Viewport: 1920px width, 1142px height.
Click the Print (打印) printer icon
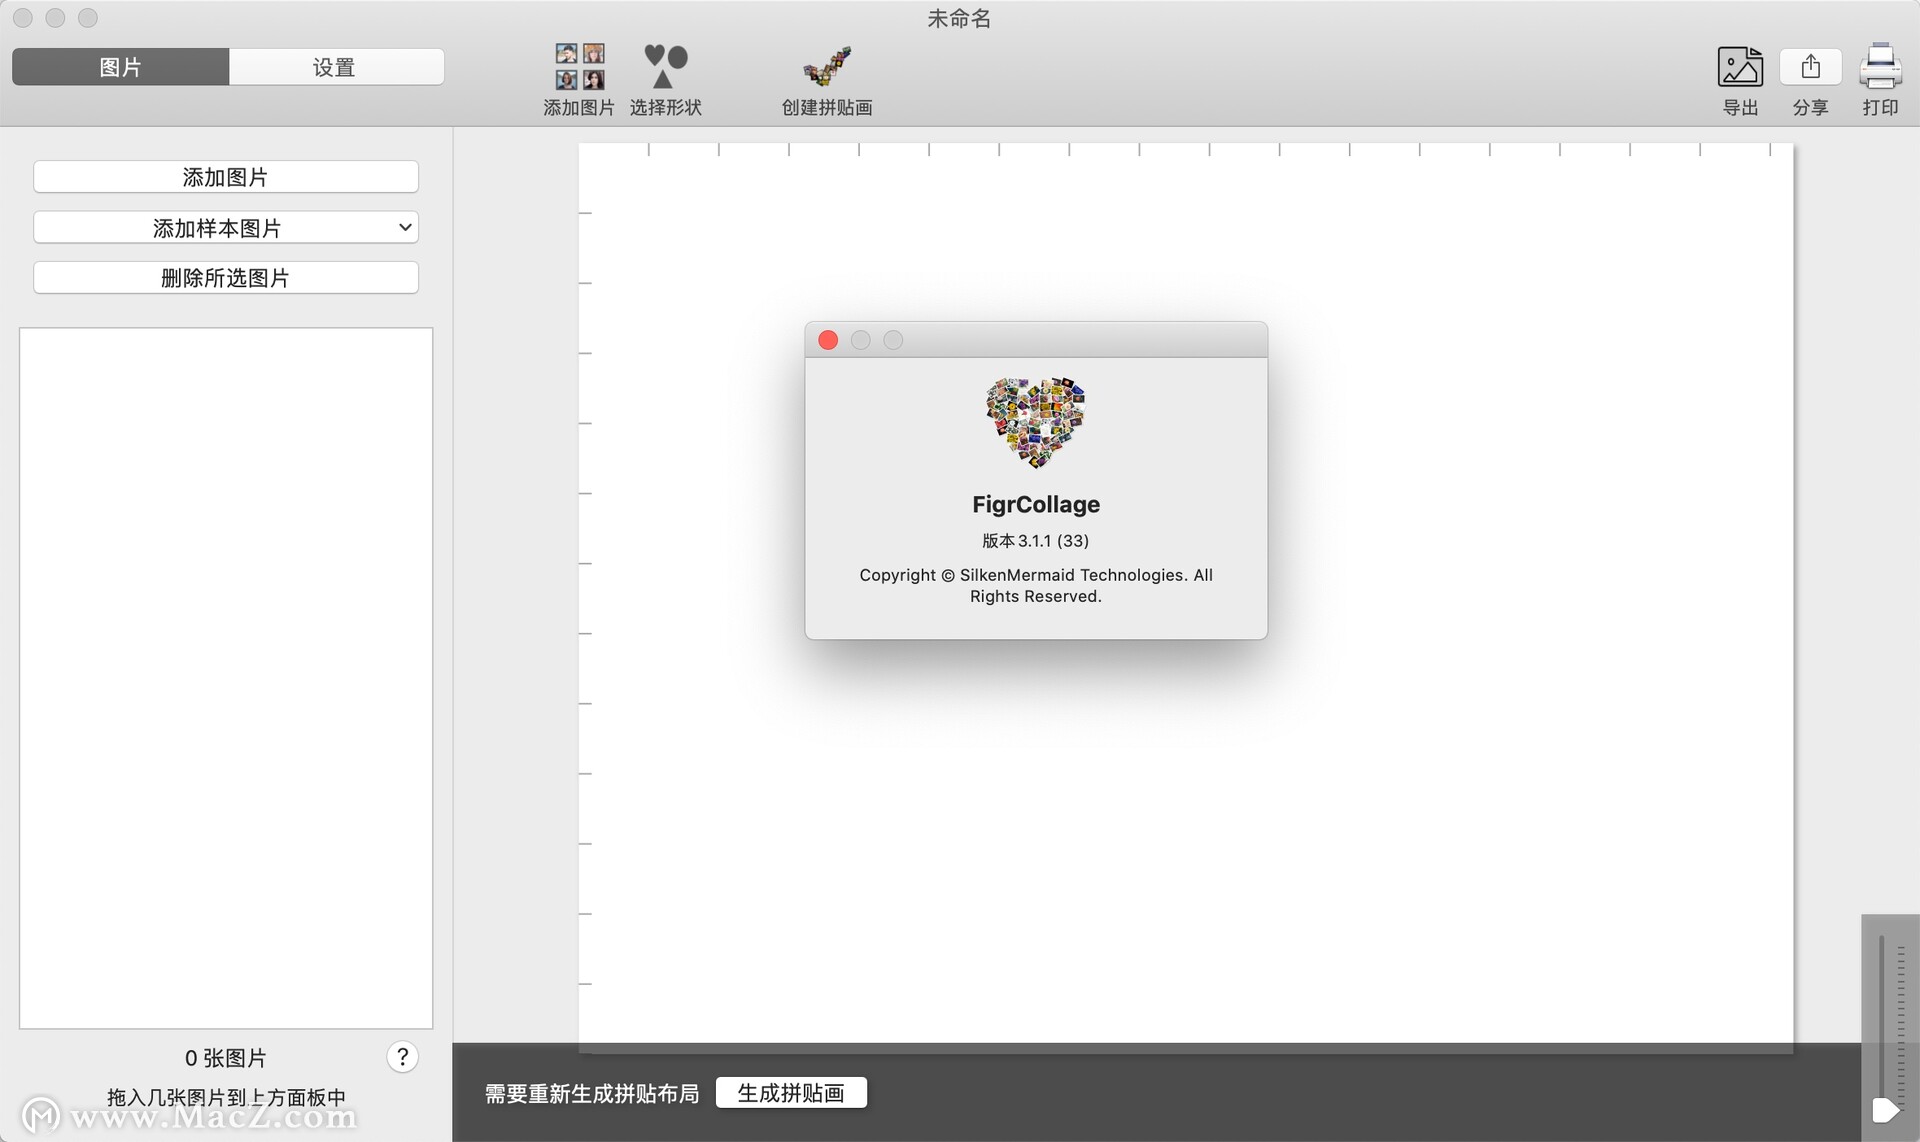coord(1880,67)
